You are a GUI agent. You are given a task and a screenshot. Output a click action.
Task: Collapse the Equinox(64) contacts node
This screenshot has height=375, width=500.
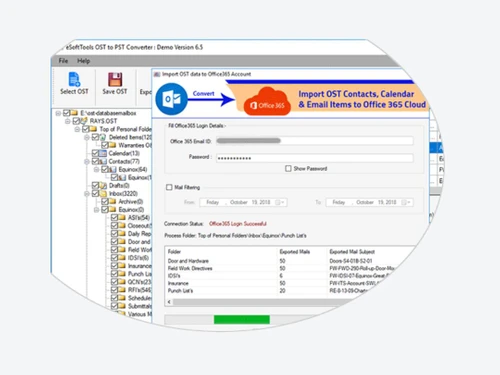pyautogui.click(x=97, y=170)
